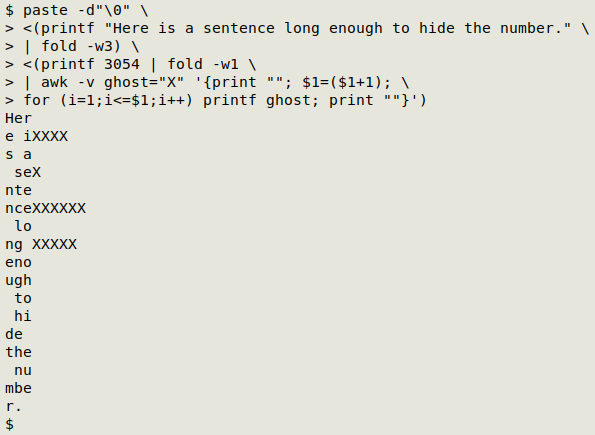Click the final shell prompt dollar sign

pyautogui.click(x=9, y=424)
